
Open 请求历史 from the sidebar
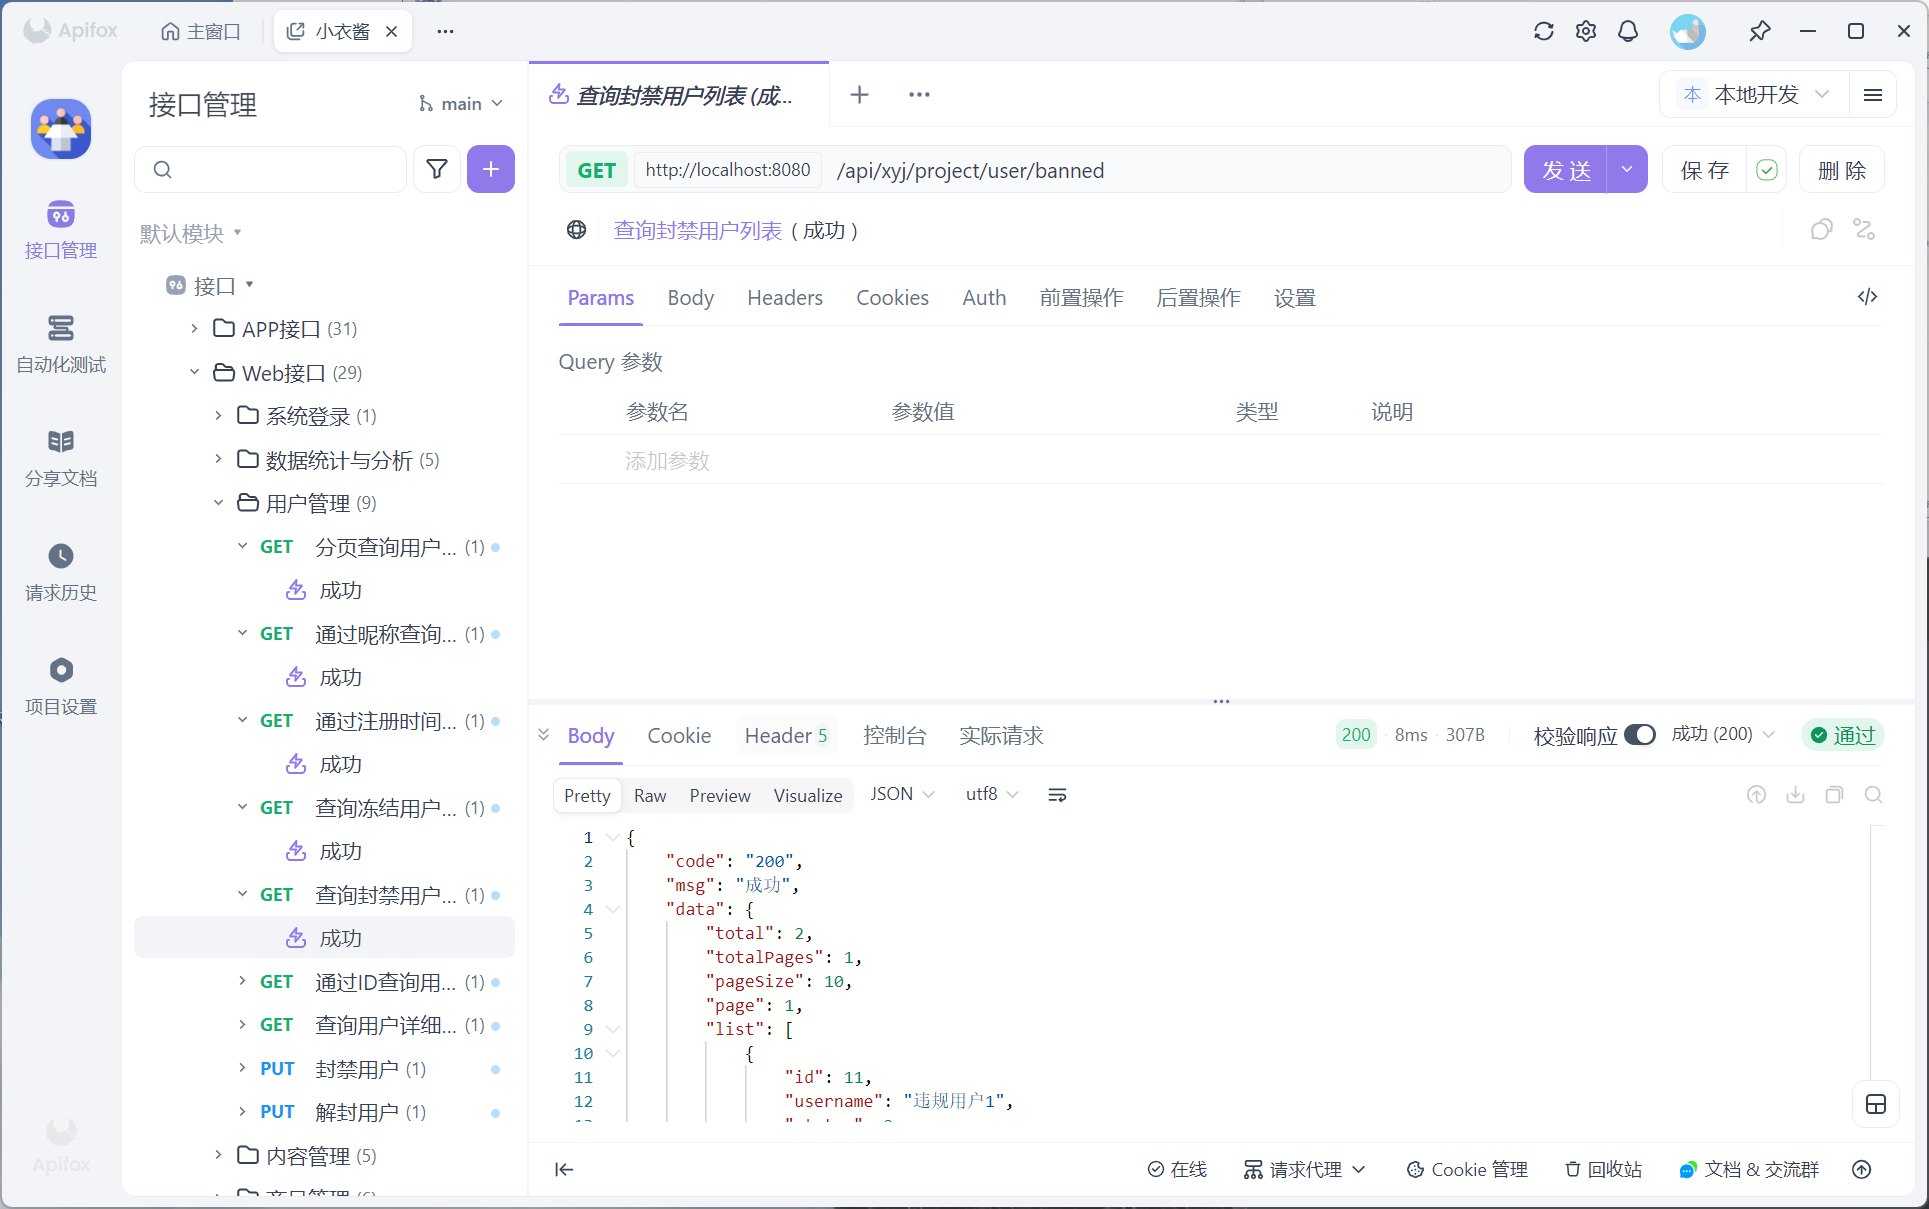61,571
